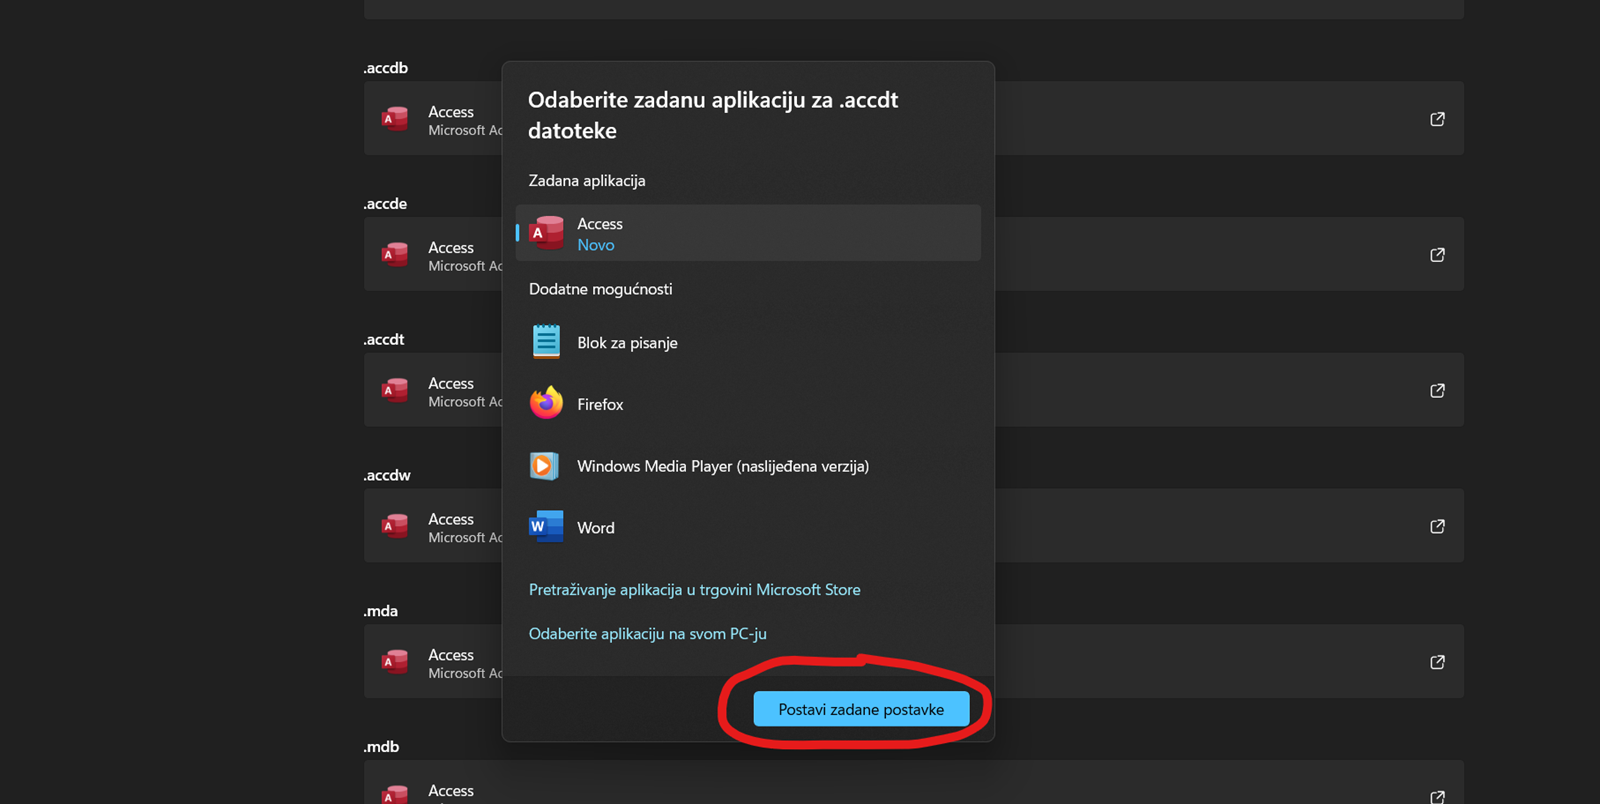Pick Windows Media Player (naslijeđena verzija)

click(748, 466)
